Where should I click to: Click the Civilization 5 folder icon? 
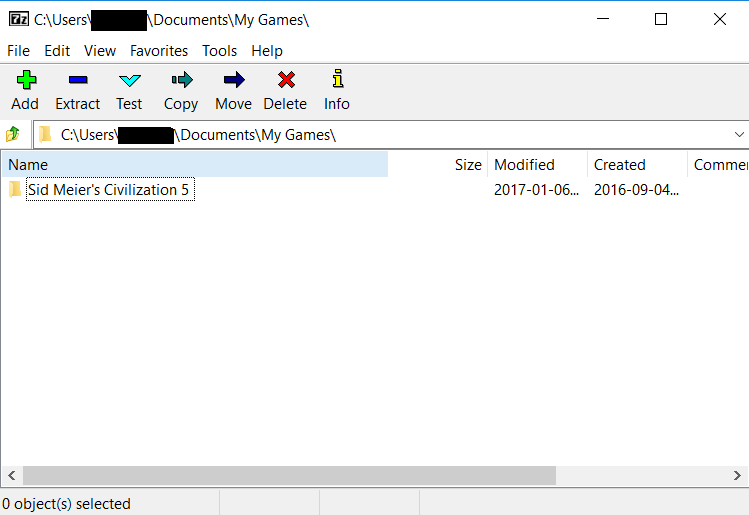(15, 190)
